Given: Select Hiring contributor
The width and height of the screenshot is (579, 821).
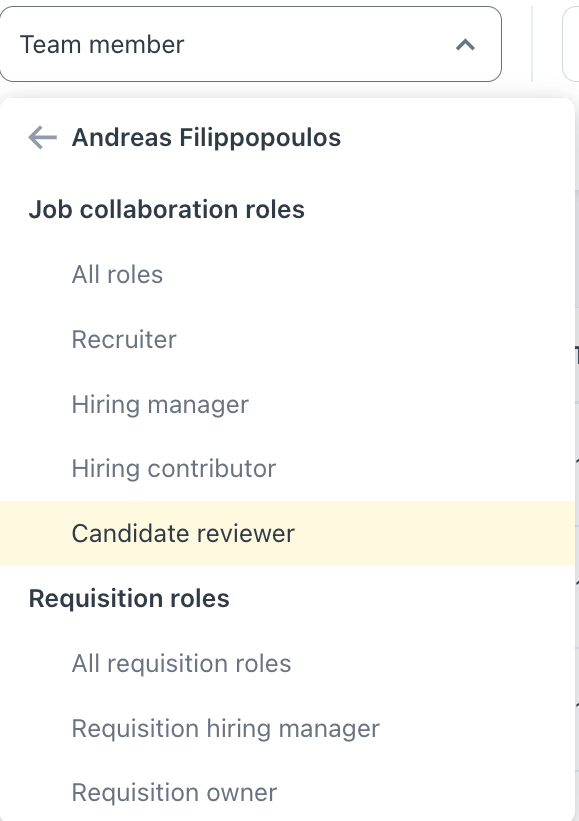Looking at the screenshot, I should tap(174, 468).
